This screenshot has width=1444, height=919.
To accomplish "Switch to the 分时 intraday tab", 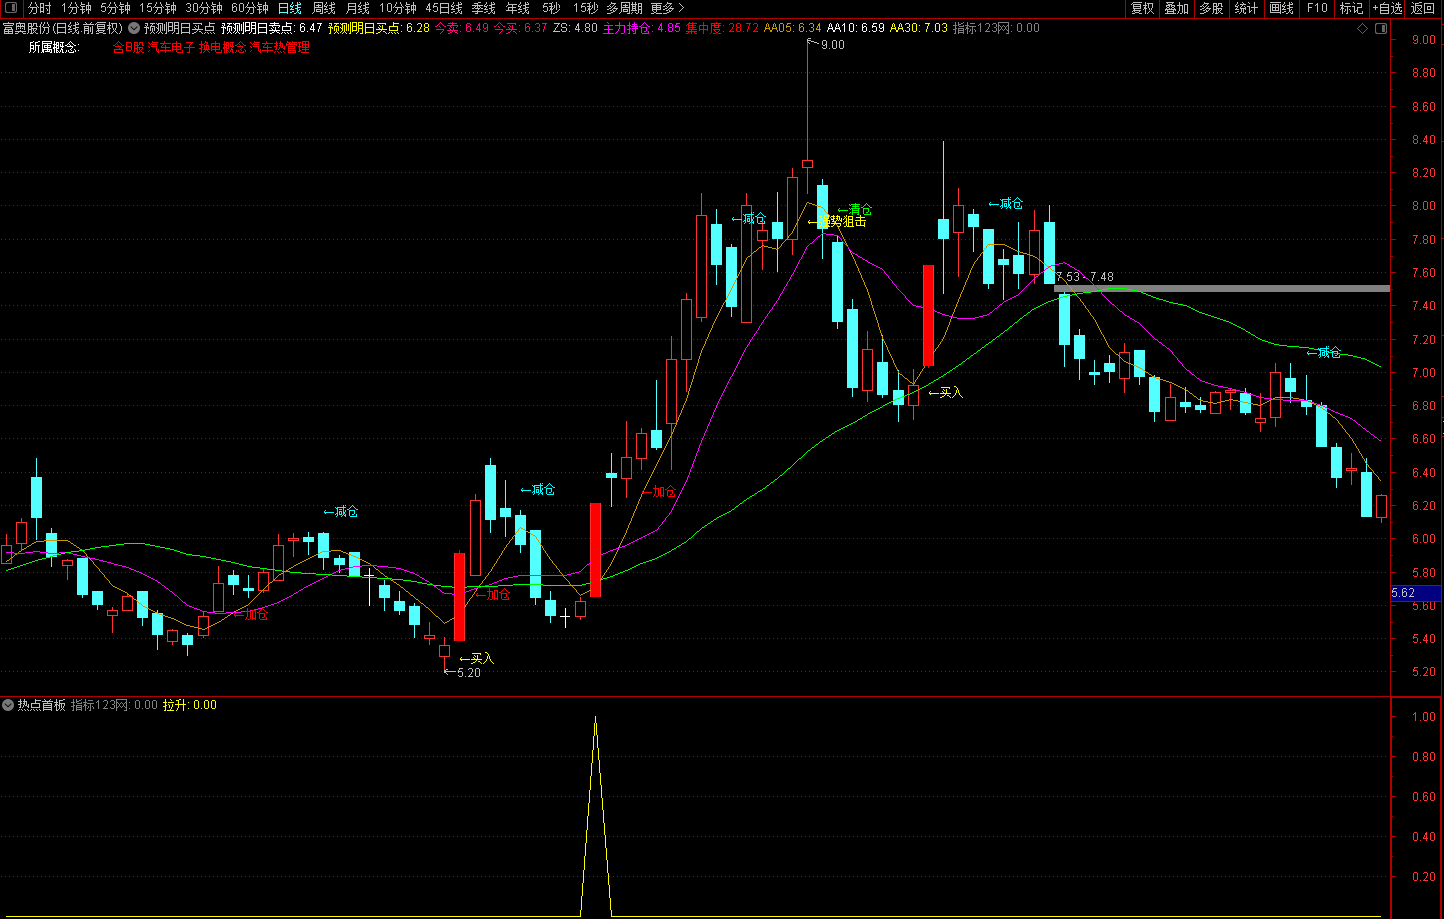I will [39, 8].
